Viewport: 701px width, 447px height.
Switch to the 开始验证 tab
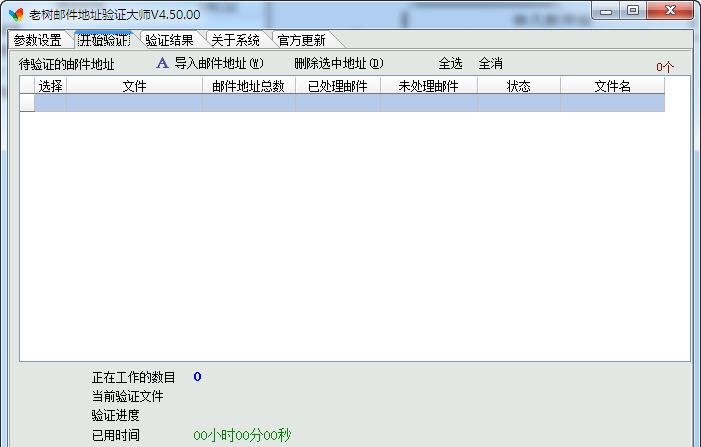[104, 40]
